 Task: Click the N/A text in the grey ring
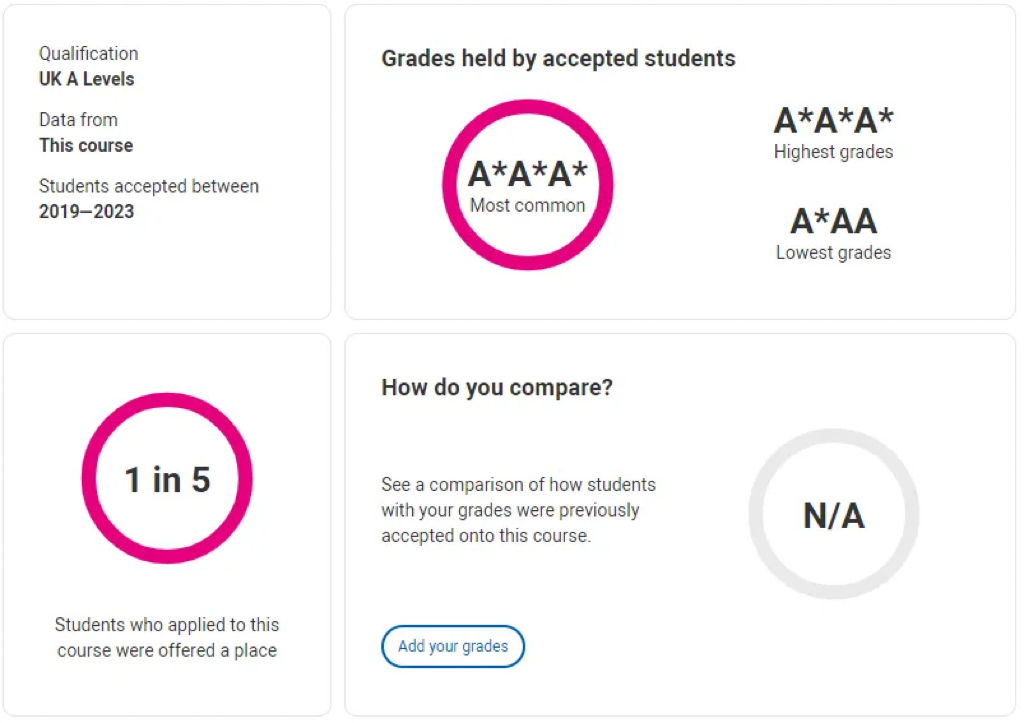pos(834,515)
